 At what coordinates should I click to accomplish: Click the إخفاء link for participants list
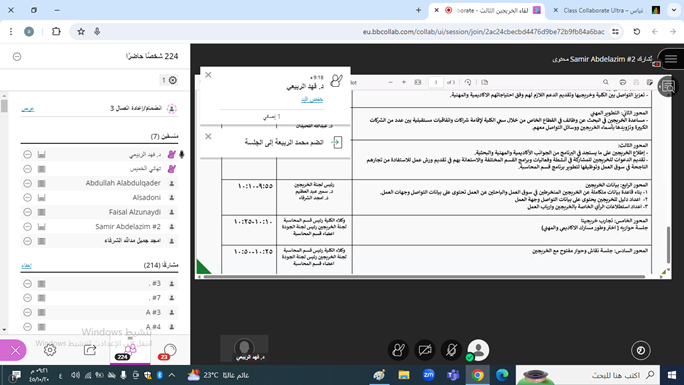(x=27, y=265)
